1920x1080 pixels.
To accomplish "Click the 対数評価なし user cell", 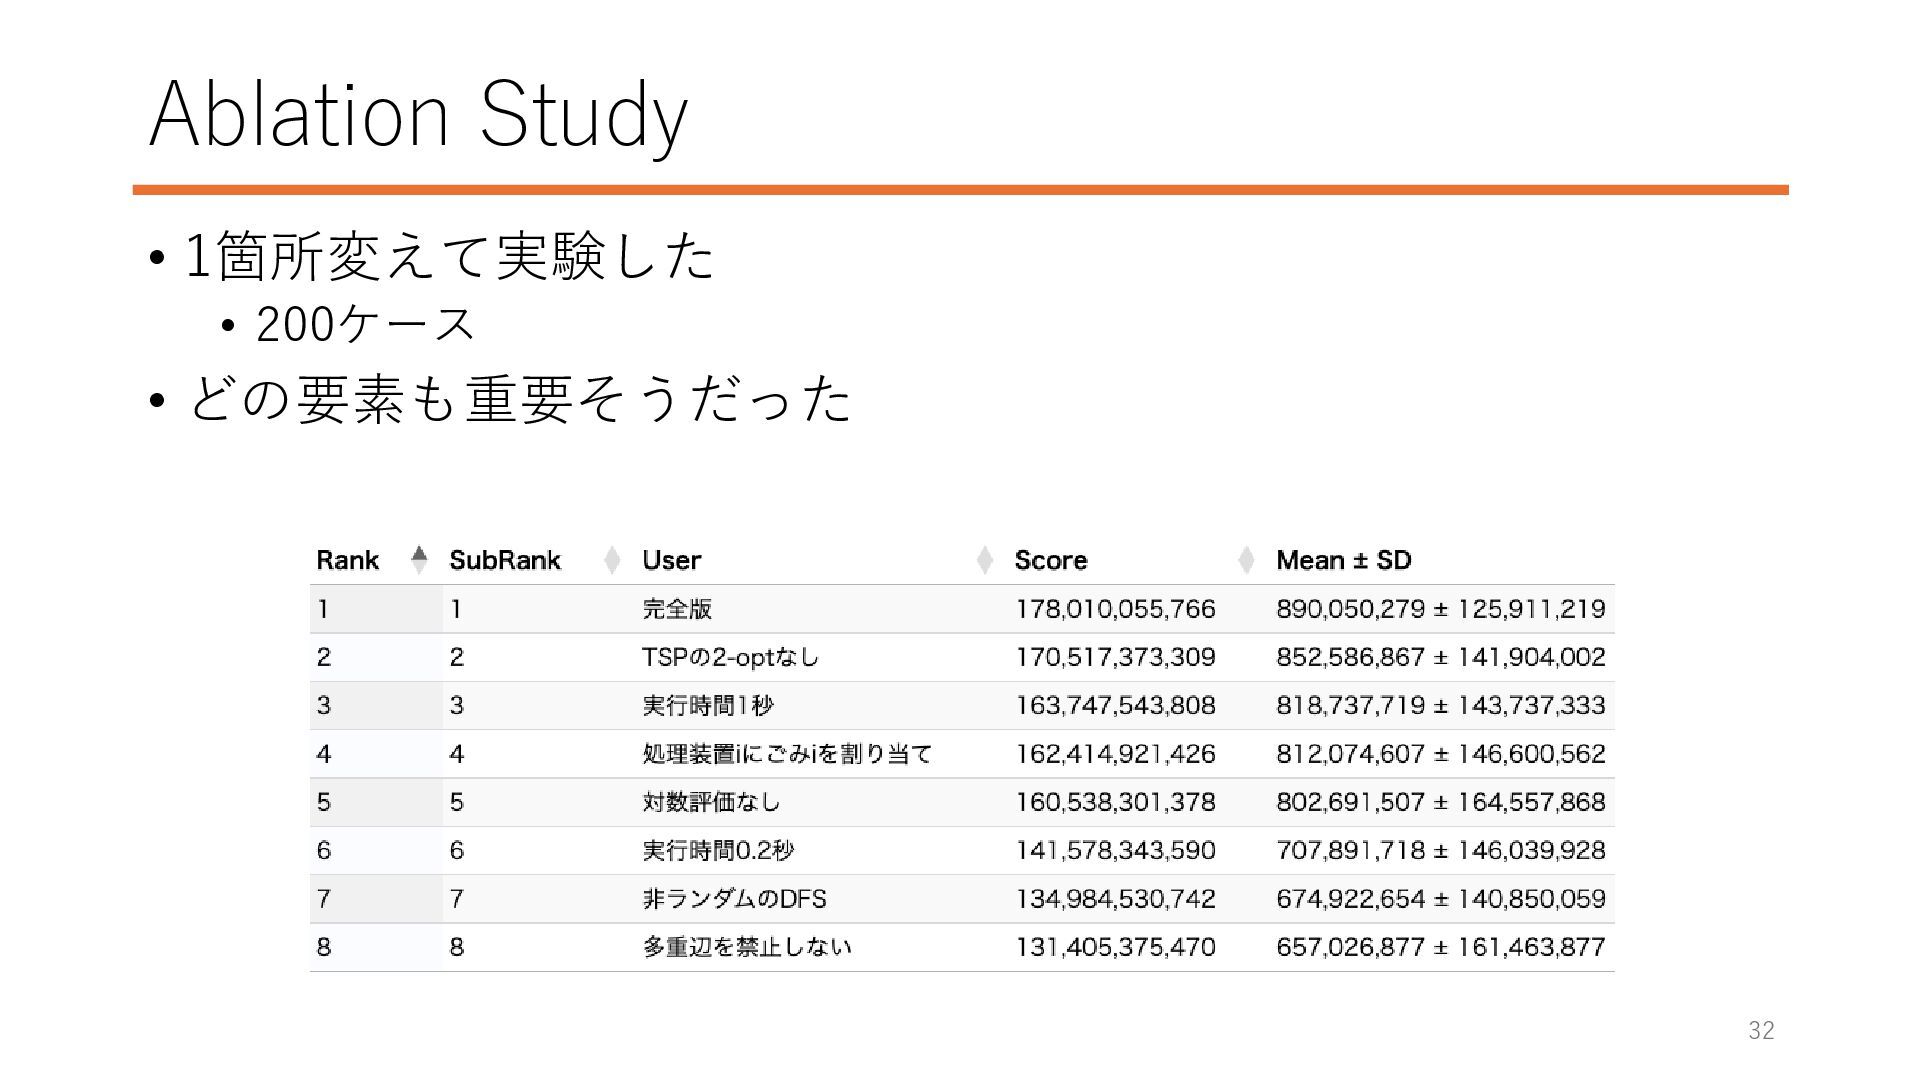I will coord(711,802).
